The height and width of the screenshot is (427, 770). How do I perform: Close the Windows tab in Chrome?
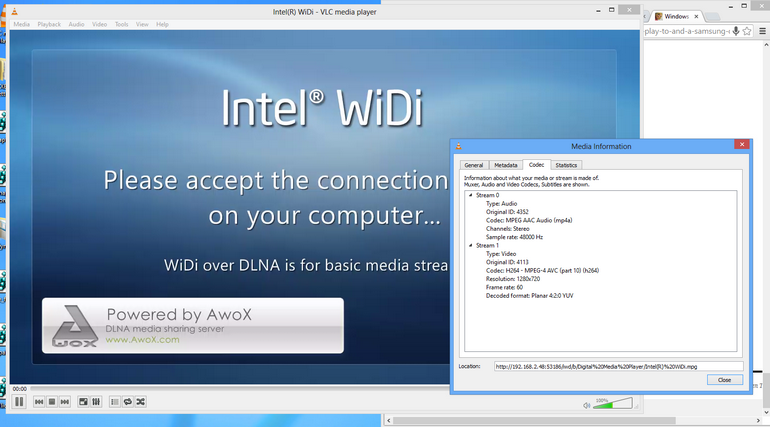696,17
